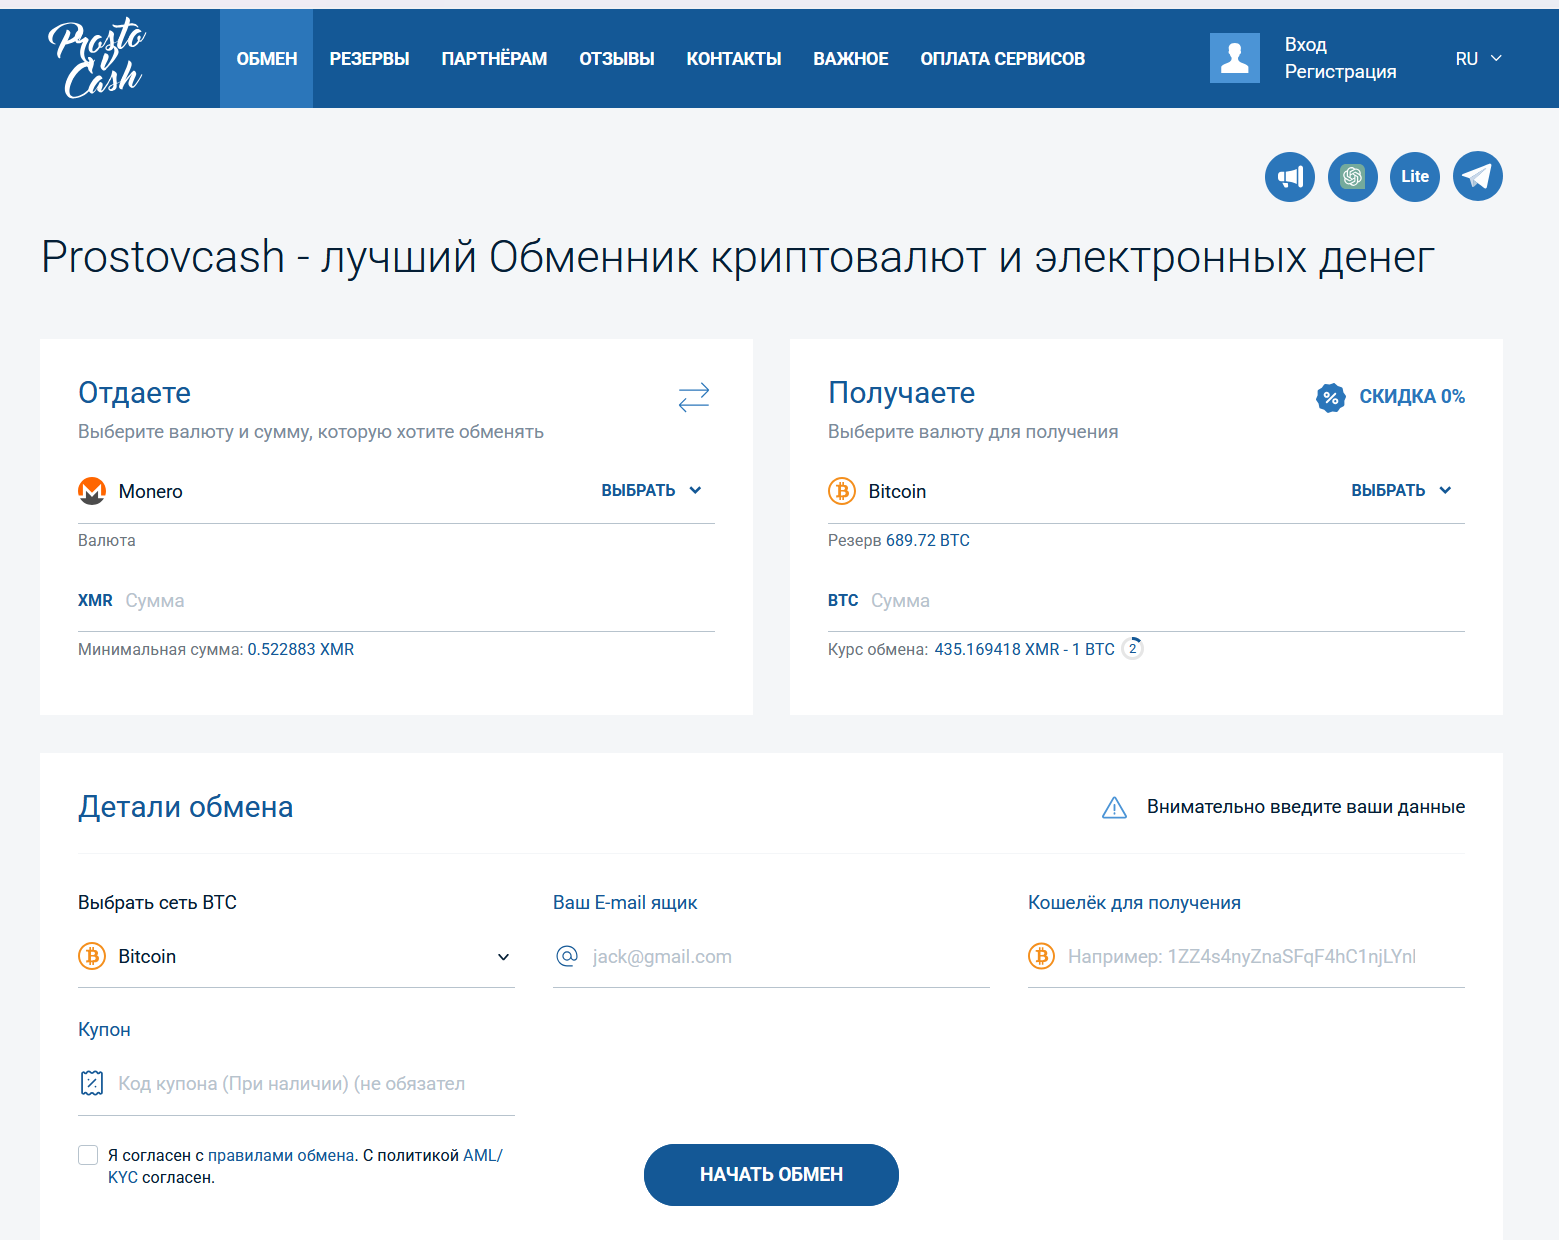The width and height of the screenshot is (1559, 1240).
Task: Click the warning triangle icon
Action: pos(1114,807)
